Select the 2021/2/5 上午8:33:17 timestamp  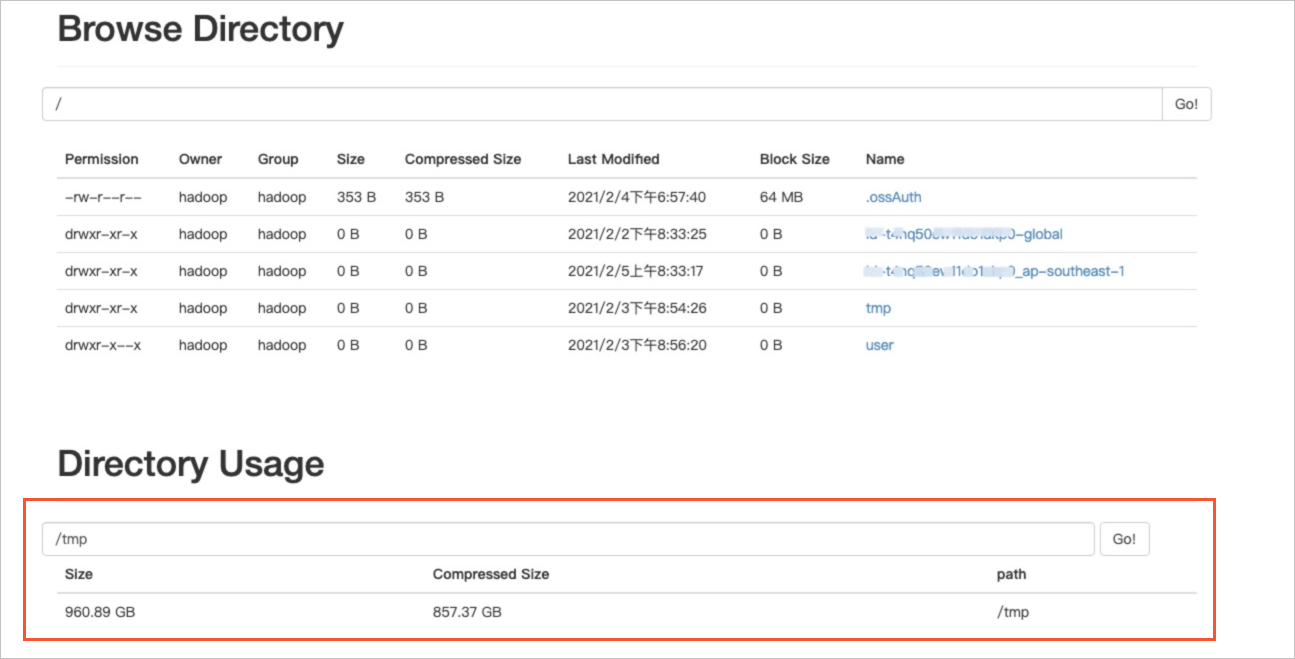tap(637, 271)
